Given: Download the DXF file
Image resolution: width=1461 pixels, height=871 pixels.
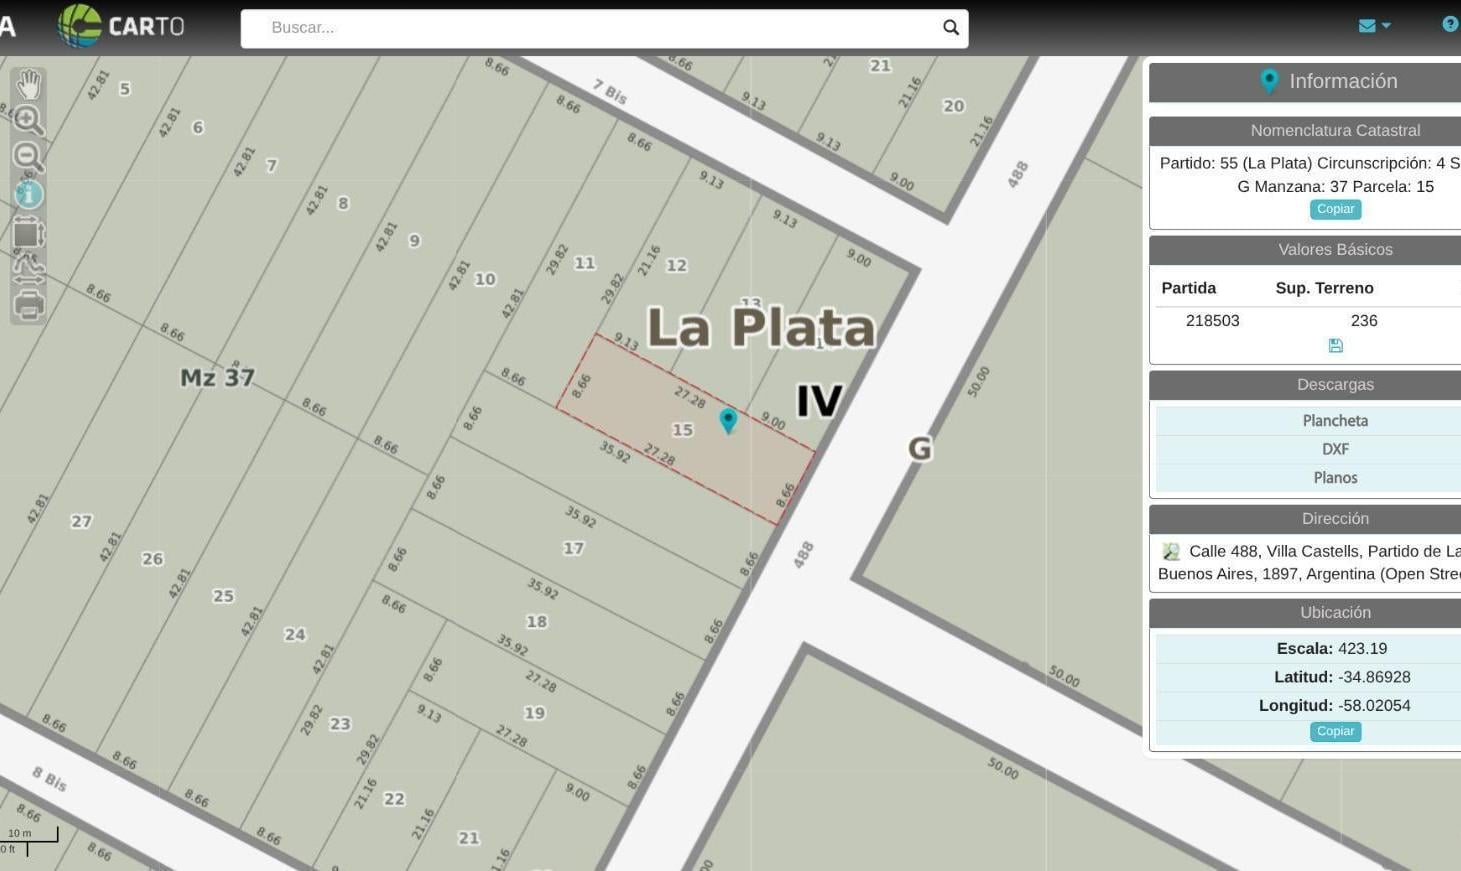Looking at the screenshot, I should pyautogui.click(x=1335, y=450).
